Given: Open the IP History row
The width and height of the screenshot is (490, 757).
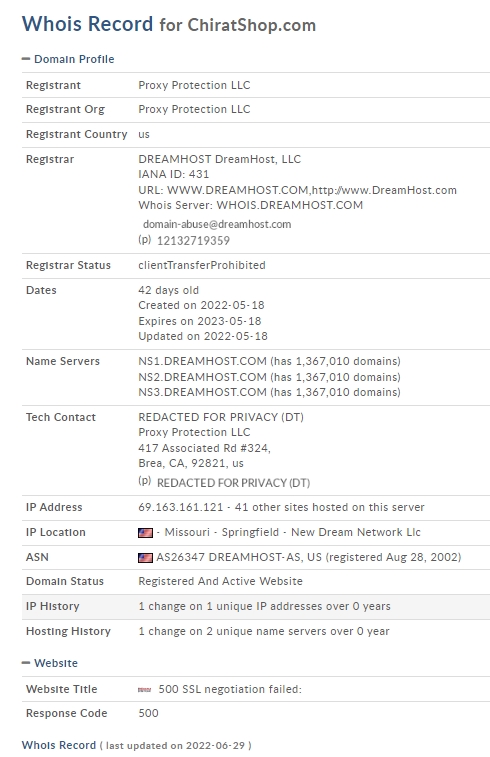Looking at the screenshot, I should tap(256, 606).
